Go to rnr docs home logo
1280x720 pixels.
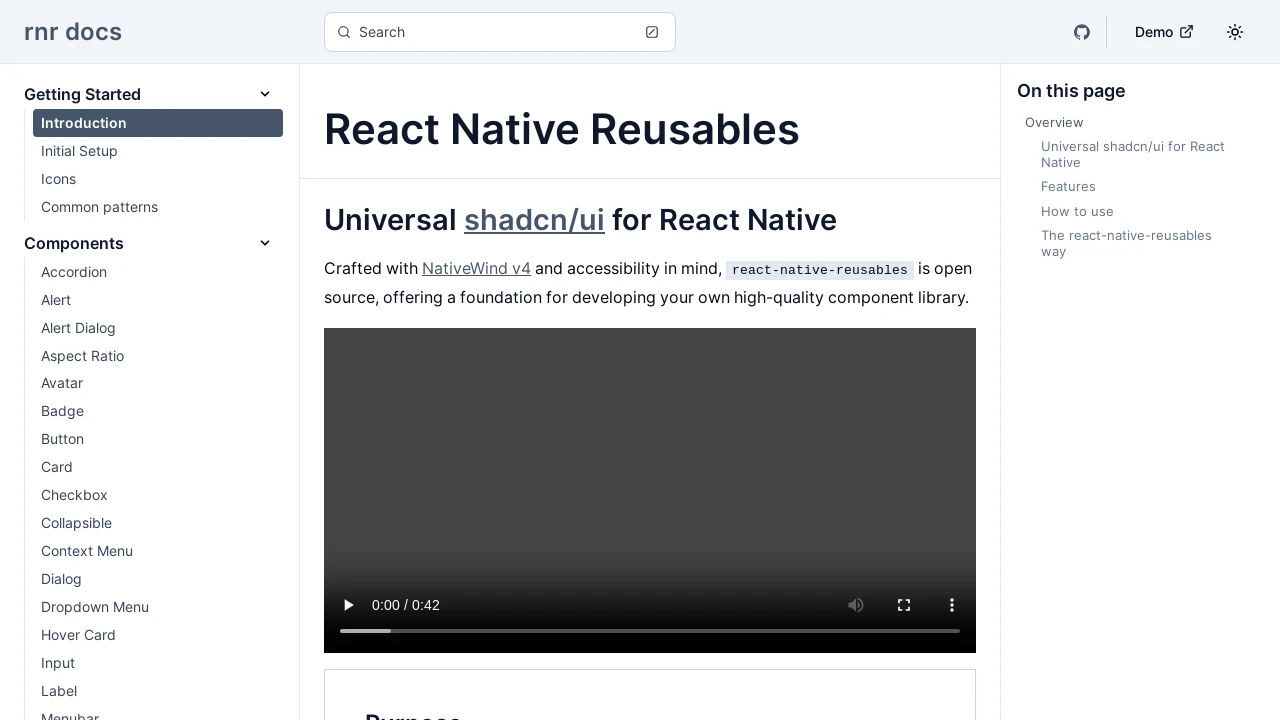tap(73, 32)
